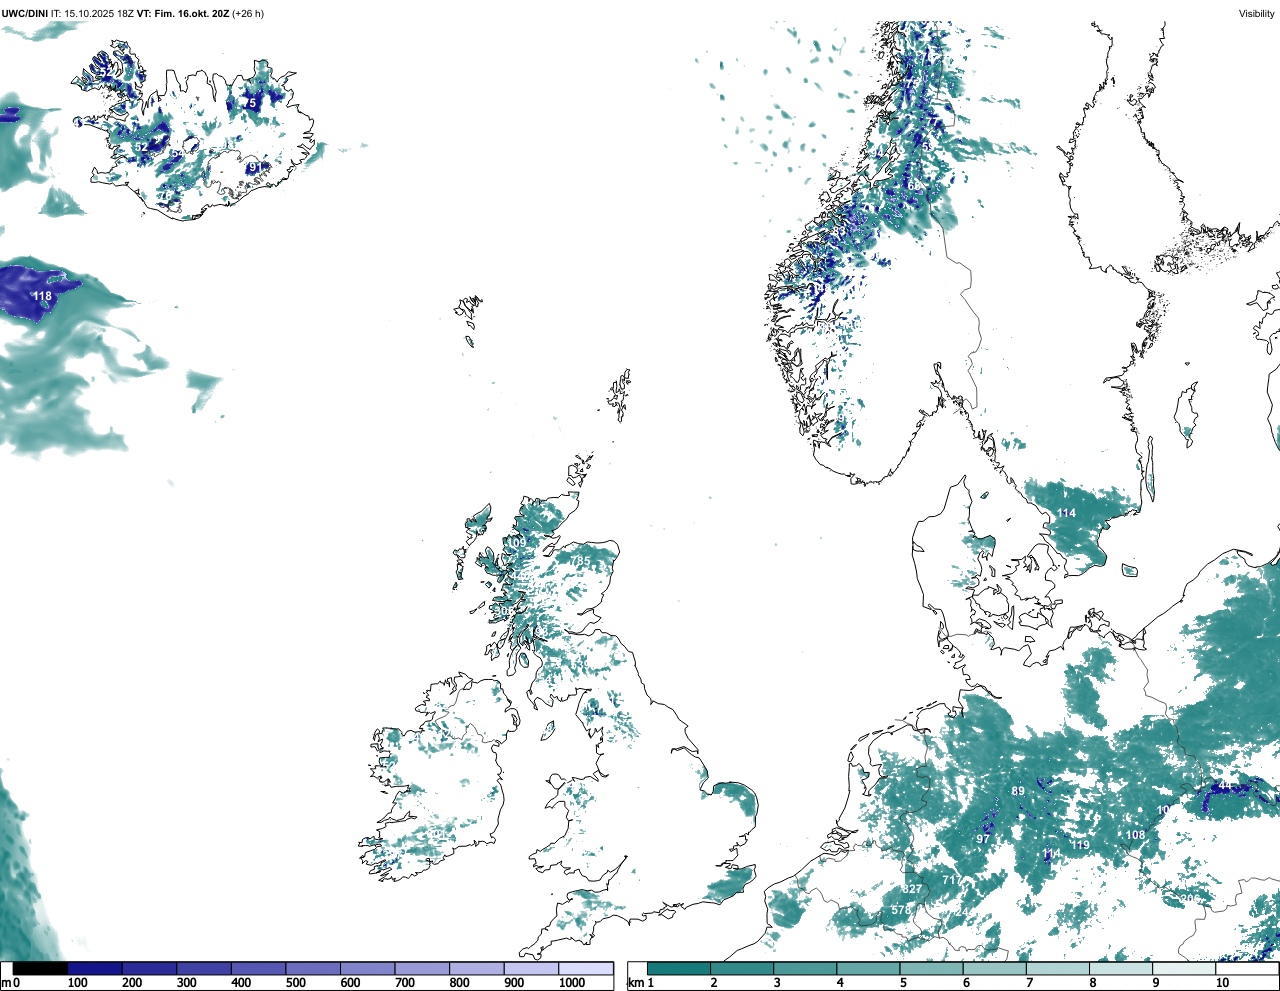
Task: Click the '700' tick label on meter scale
Action: [x=405, y=983]
